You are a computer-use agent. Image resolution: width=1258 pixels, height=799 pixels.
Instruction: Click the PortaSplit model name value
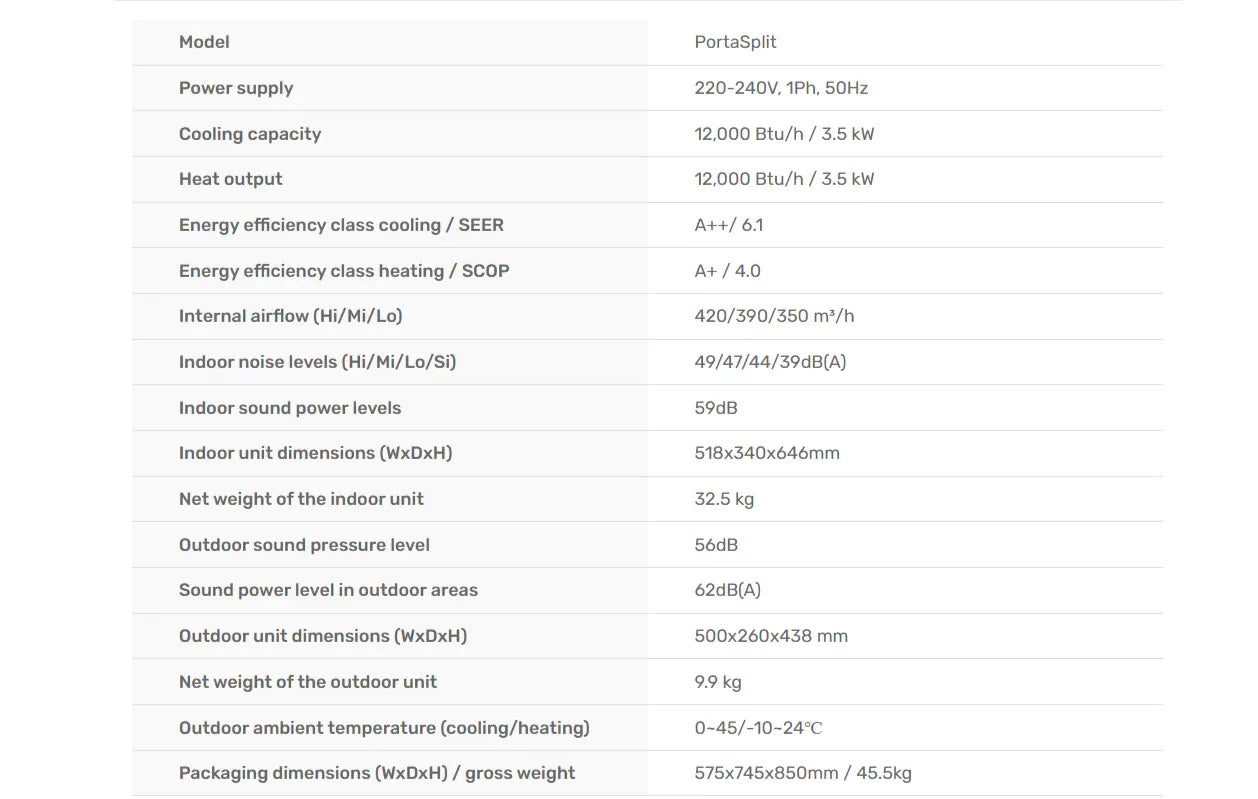pyautogui.click(x=735, y=42)
